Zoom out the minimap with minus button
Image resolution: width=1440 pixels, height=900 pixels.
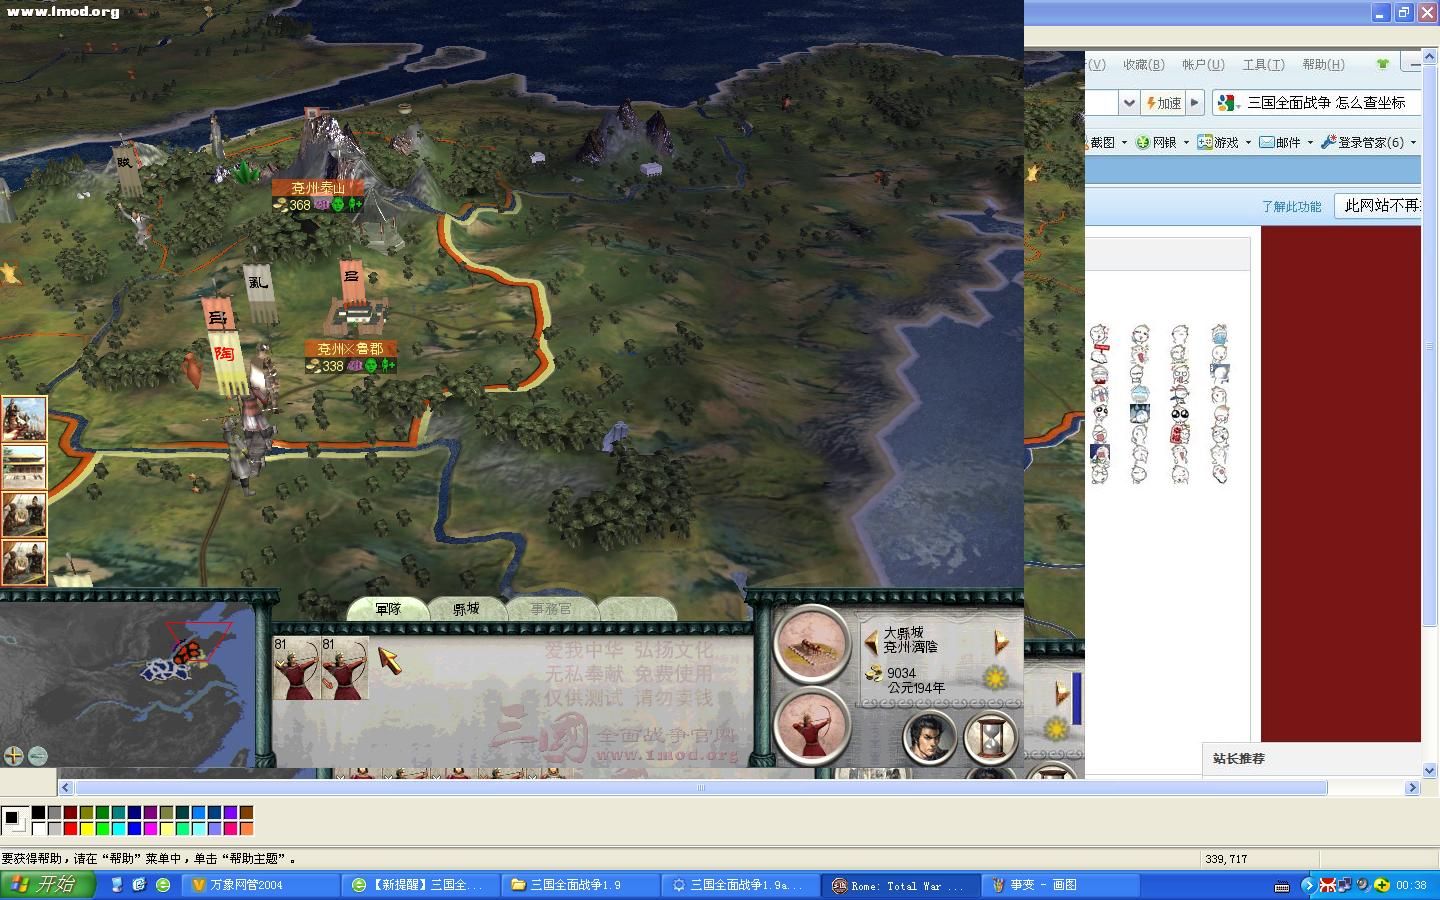tap(38, 756)
